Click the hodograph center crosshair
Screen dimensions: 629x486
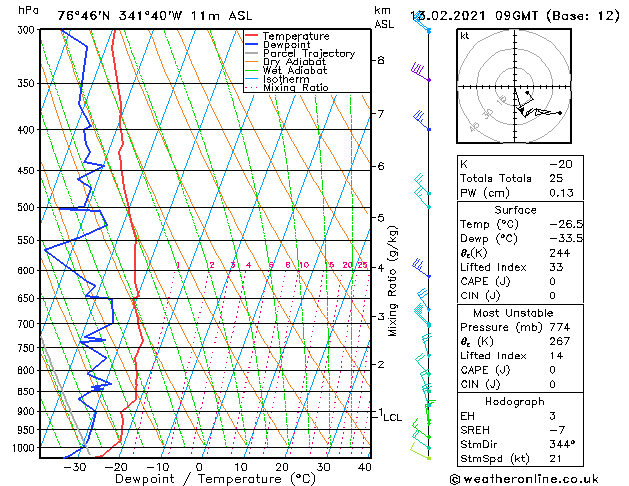pyautogui.click(x=515, y=86)
